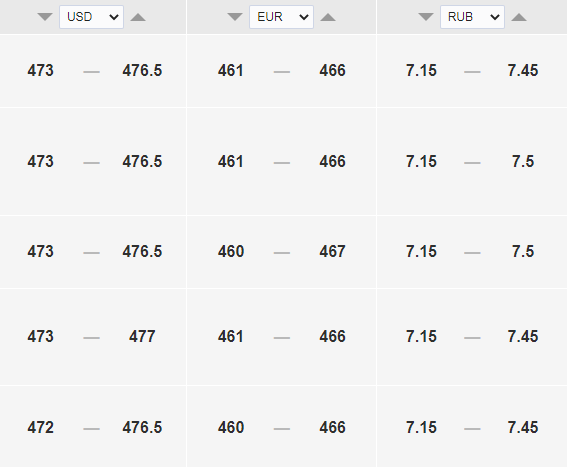Select the first row's 473 USD buy rate
This screenshot has height=467, width=568.
pyautogui.click(x=41, y=70)
